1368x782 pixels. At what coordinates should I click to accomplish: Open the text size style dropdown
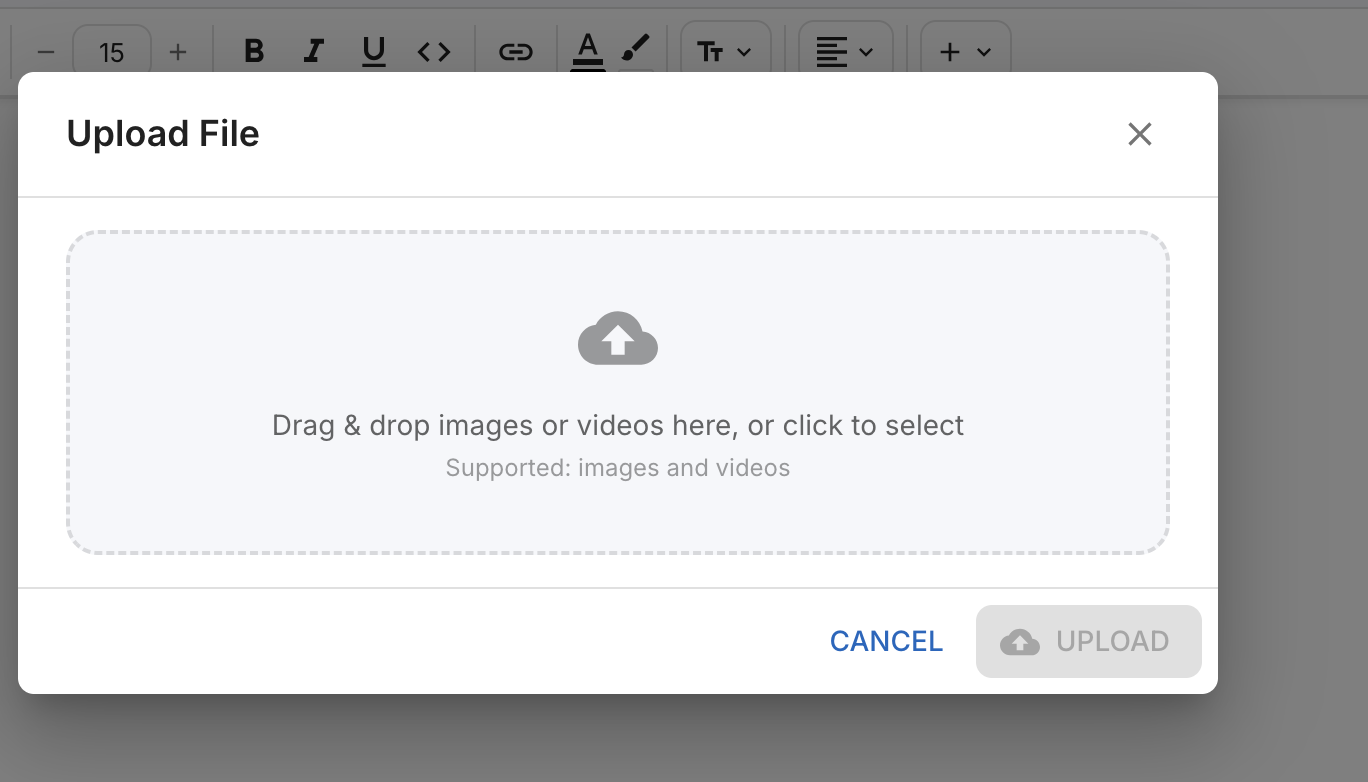(725, 51)
